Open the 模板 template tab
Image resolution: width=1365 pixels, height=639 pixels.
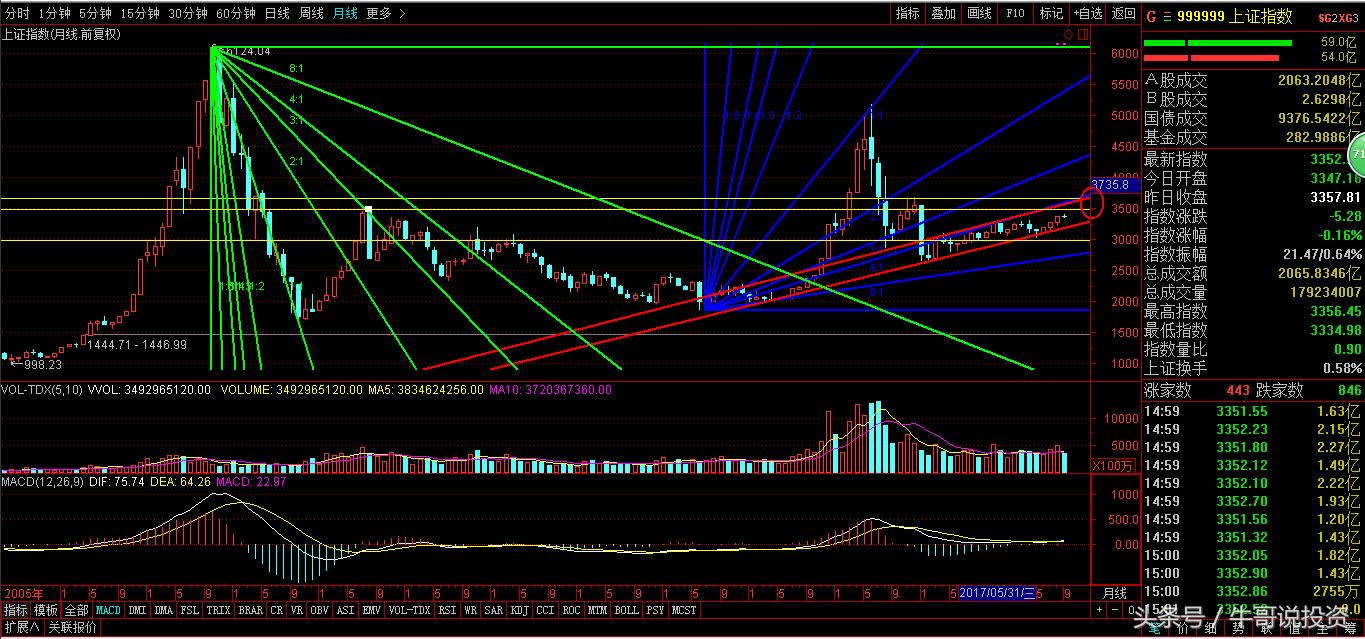(x=46, y=610)
